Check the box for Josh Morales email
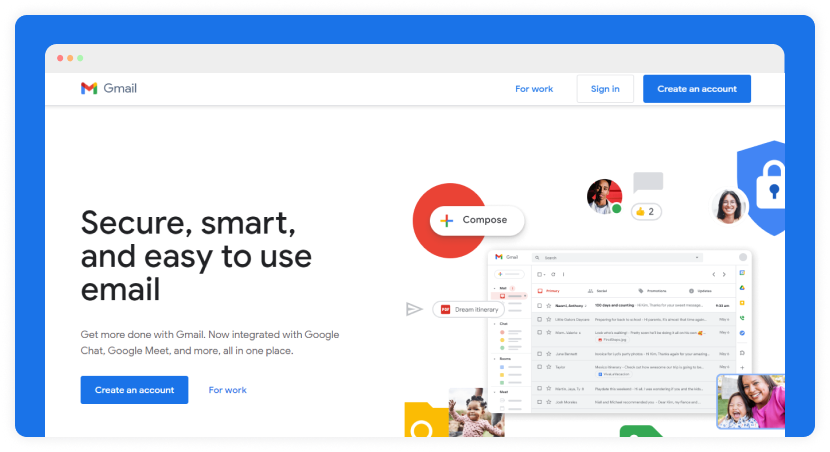Viewport: 830px width, 452px height. (x=539, y=402)
